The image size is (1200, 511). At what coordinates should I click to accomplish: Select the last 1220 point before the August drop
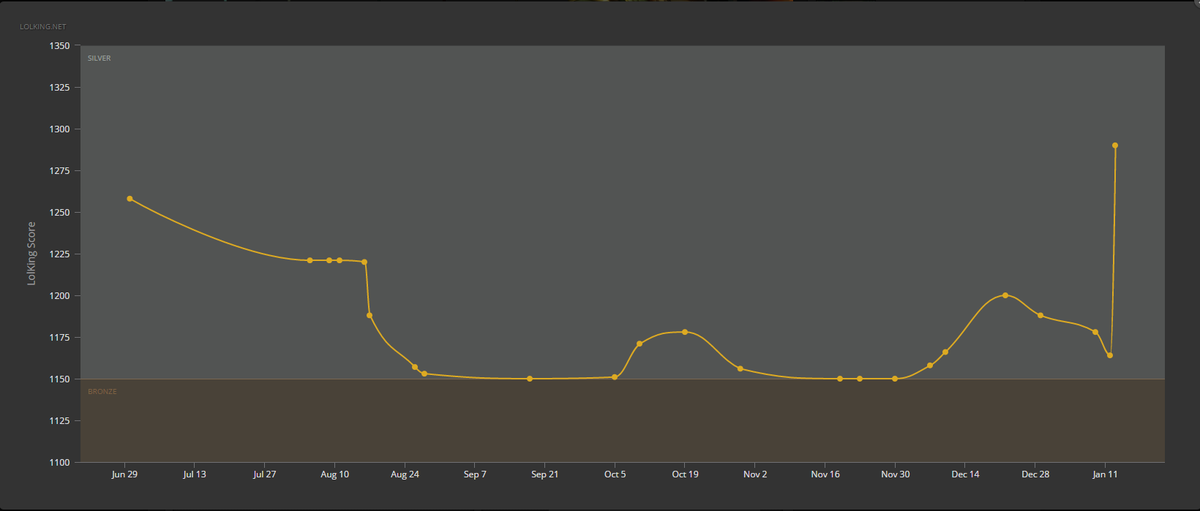click(365, 262)
